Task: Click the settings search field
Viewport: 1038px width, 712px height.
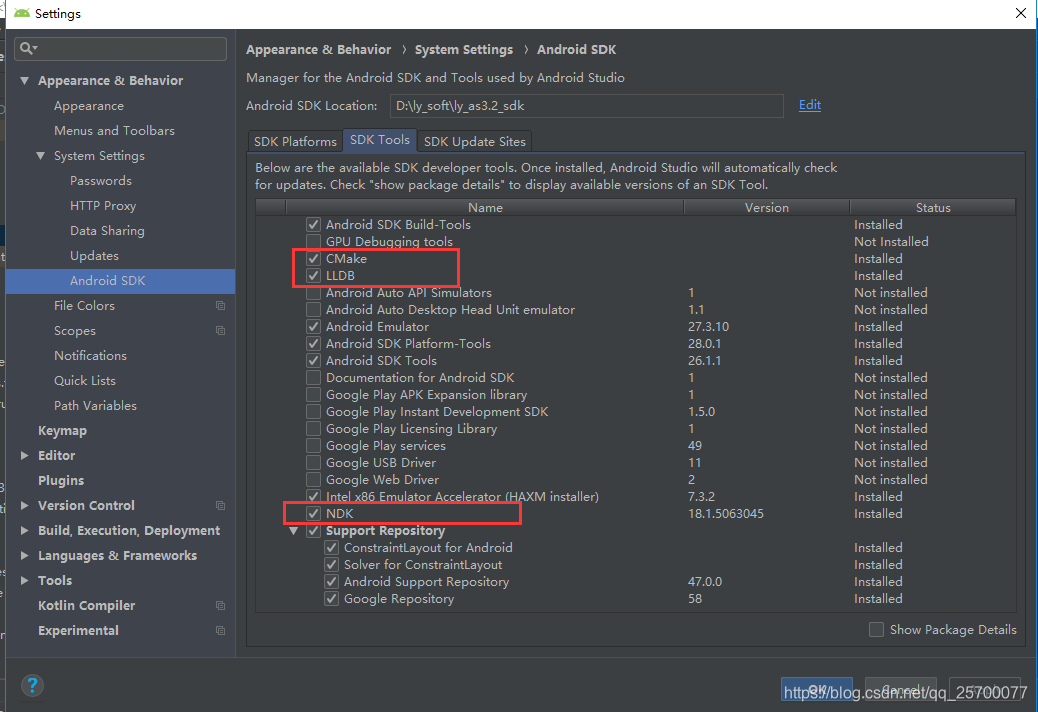Action: [120, 48]
